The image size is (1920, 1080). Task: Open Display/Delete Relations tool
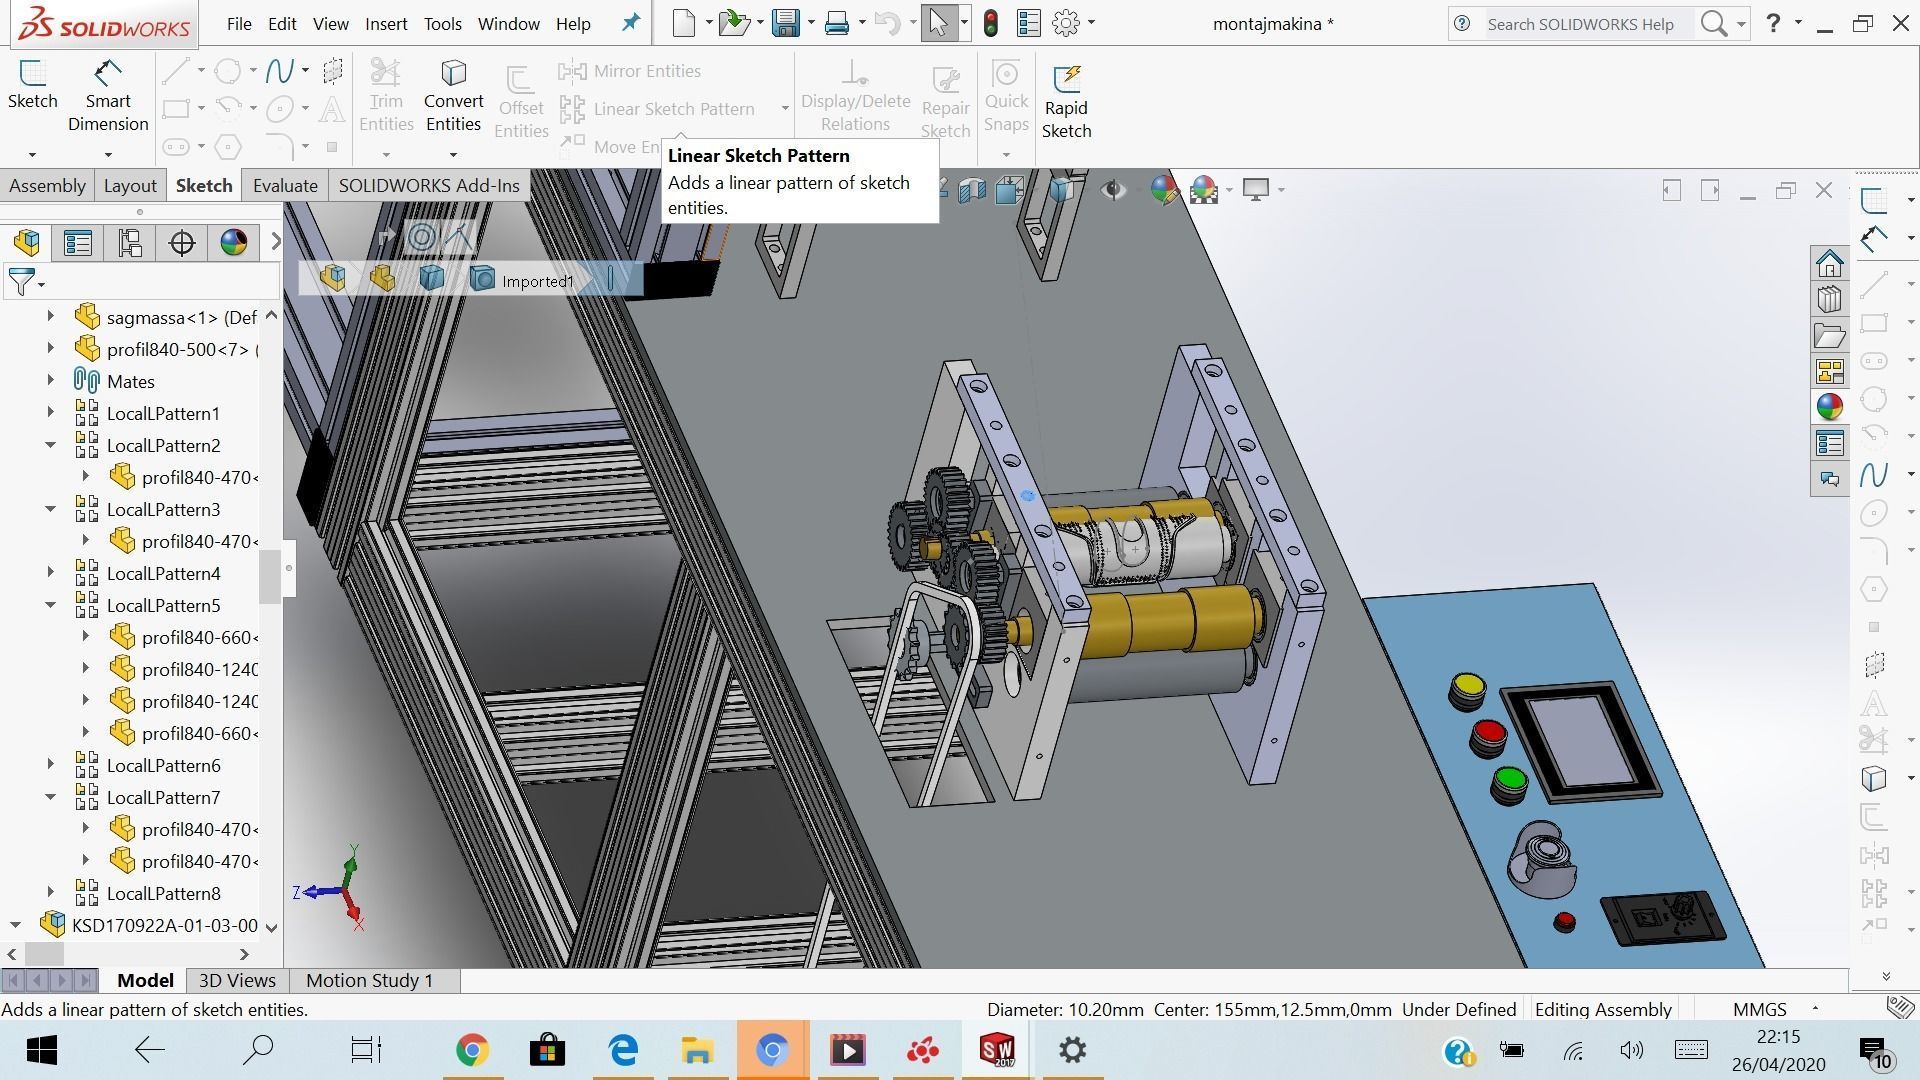point(855,96)
